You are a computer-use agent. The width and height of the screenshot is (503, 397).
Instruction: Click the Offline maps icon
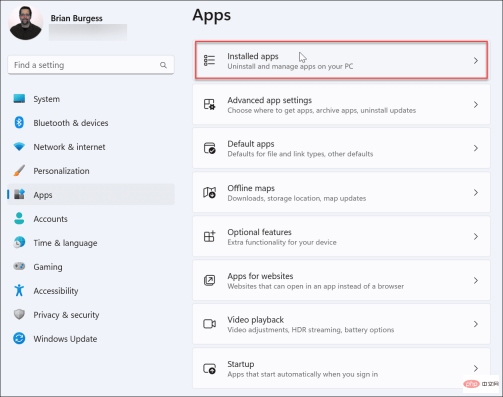pyautogui.click(x=209, y=192)
